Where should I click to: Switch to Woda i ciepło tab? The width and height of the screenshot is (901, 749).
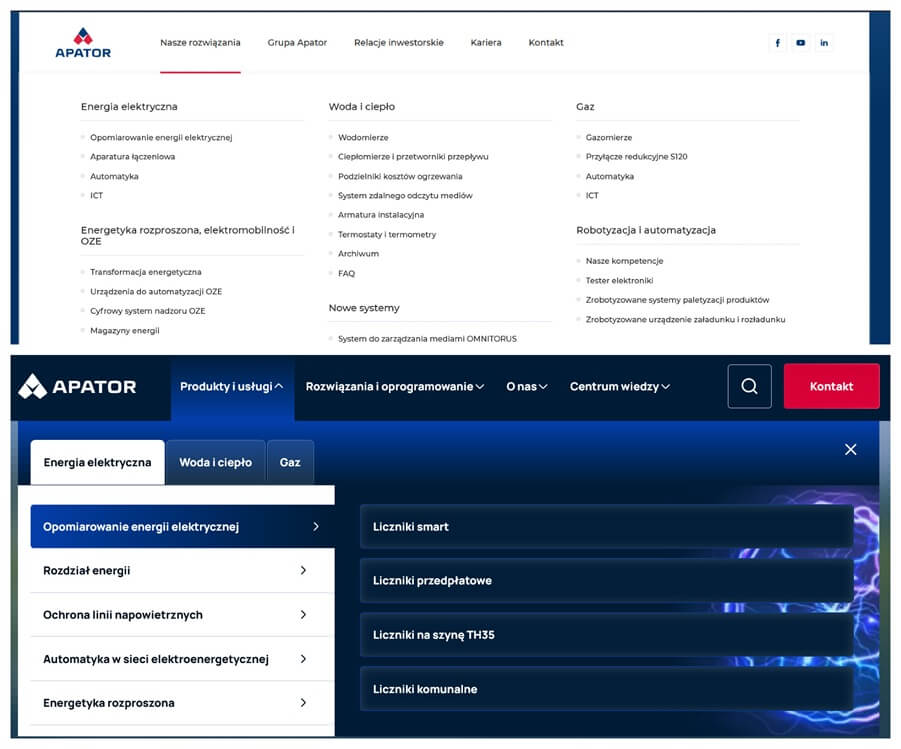click(x=215, y=462)
